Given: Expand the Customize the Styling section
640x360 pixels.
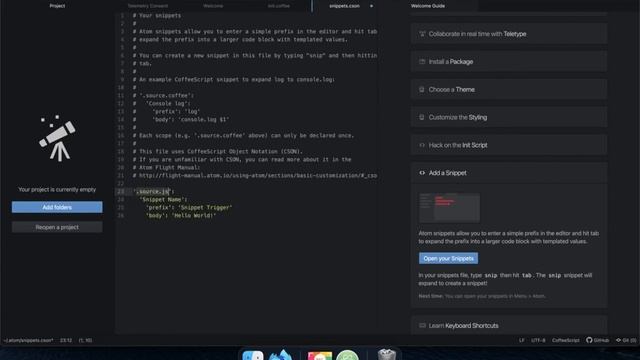Looking at the screenshot, I should click(x=509, y=117).
